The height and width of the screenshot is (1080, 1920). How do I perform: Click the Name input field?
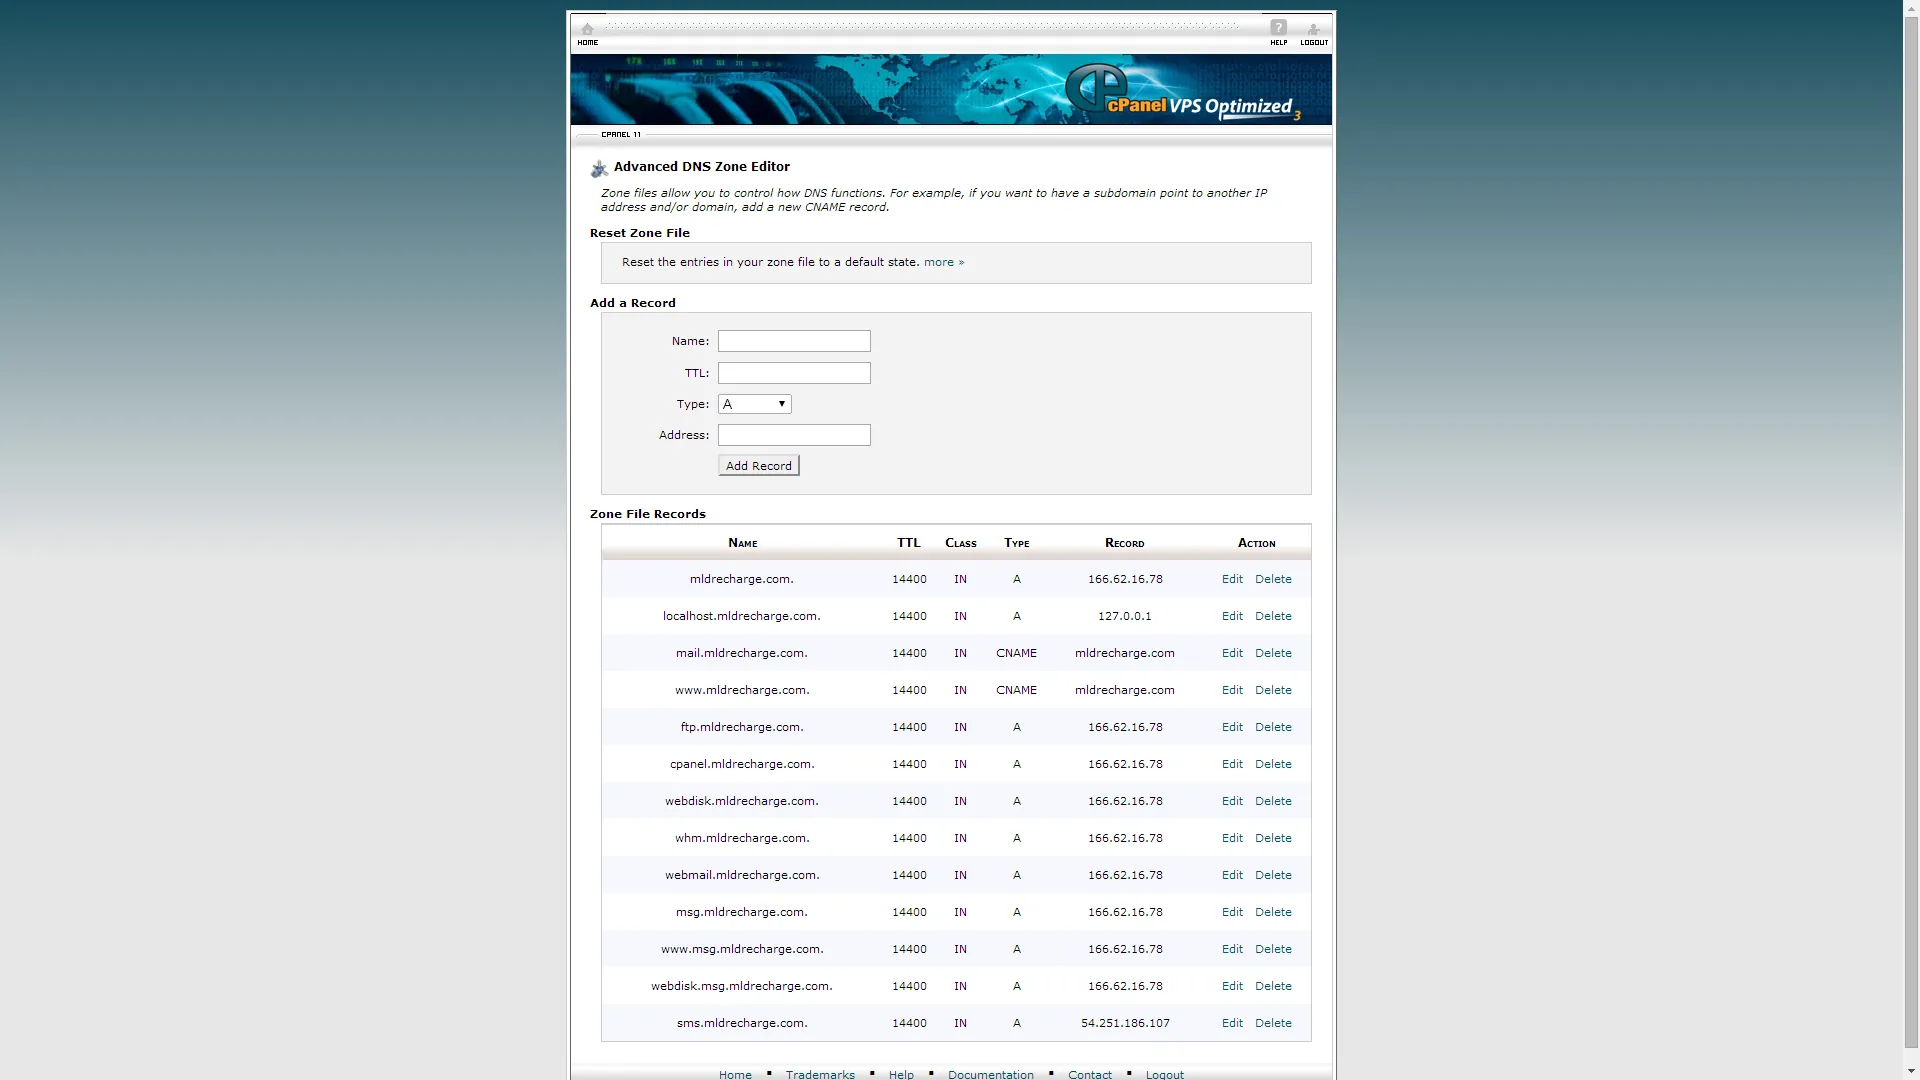[x=794, y=341]
